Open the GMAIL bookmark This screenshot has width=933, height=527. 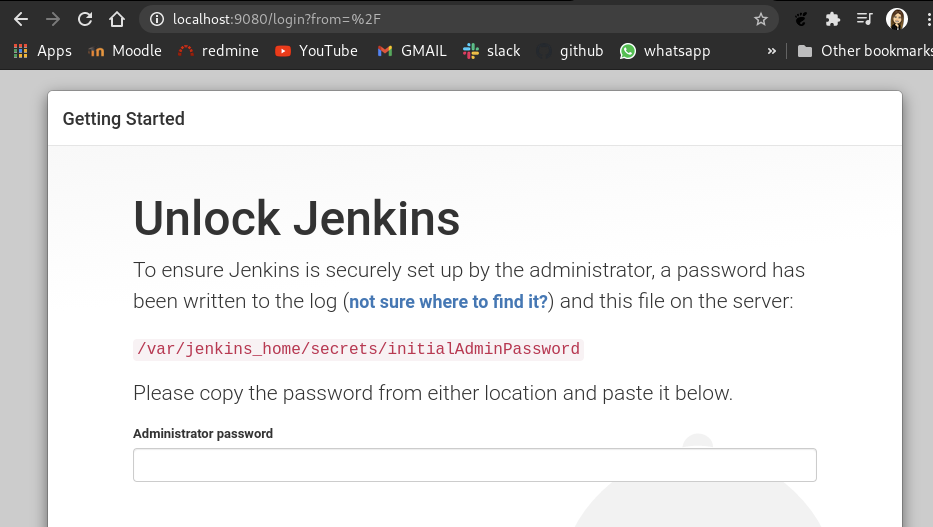pyautogui.click(x=412, y=51)
